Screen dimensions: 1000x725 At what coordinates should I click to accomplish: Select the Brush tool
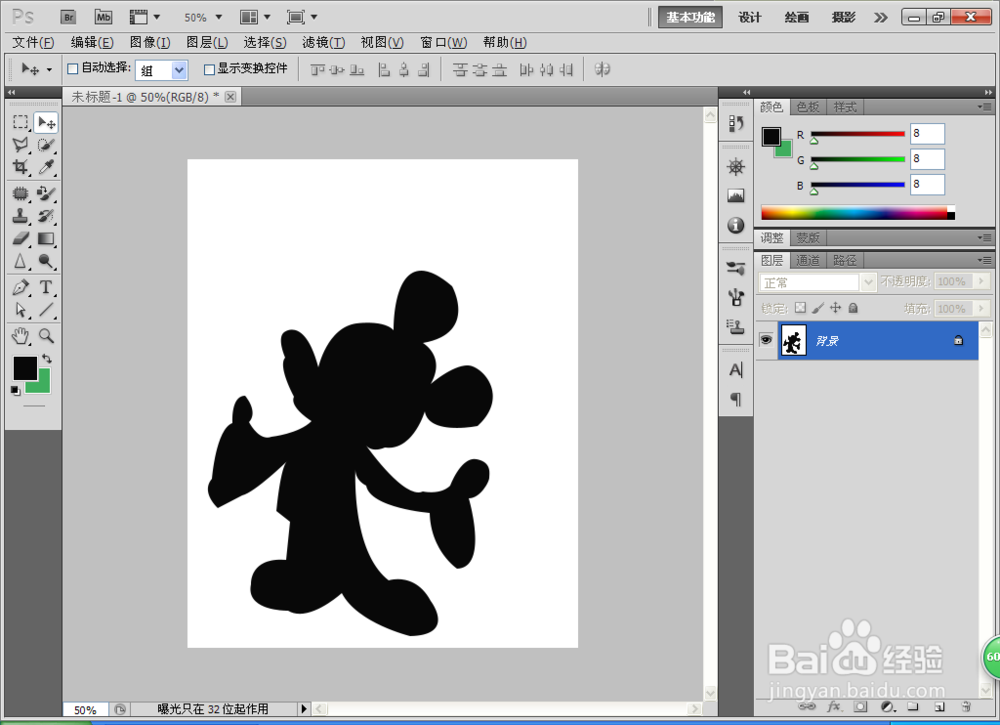[46, 193]
